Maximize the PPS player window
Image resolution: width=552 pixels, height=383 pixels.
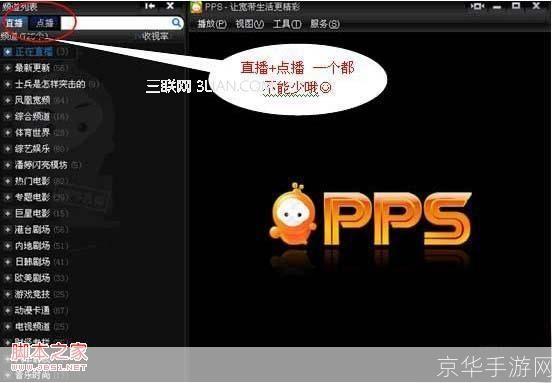coord(516,6)
